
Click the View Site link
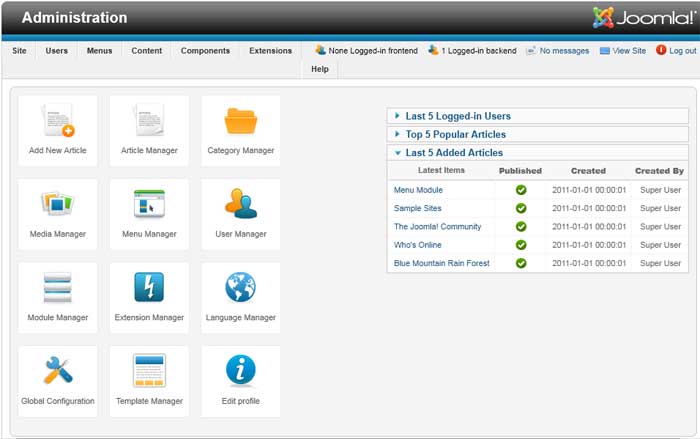[x=629, y=51]
